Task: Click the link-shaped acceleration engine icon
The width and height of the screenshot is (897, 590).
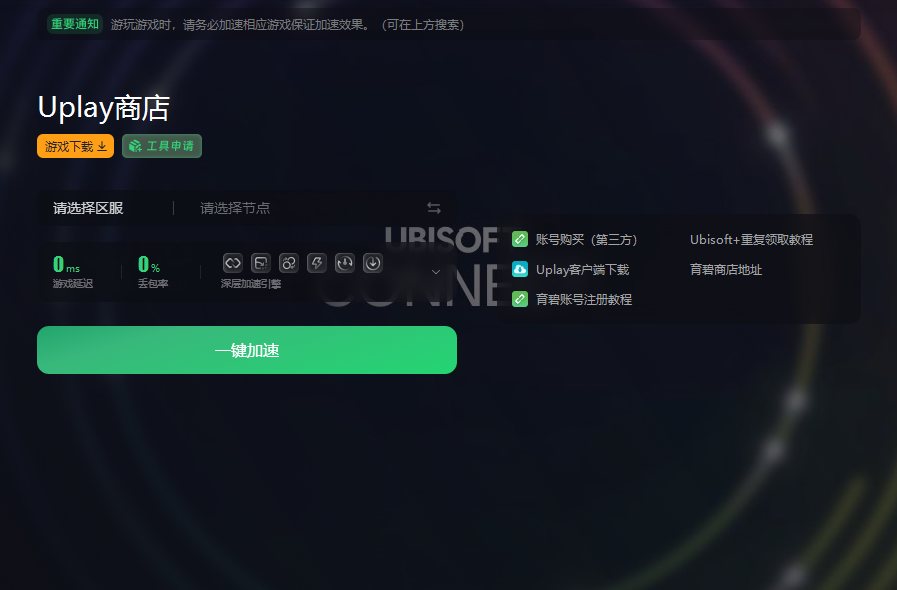Action: 233,263
